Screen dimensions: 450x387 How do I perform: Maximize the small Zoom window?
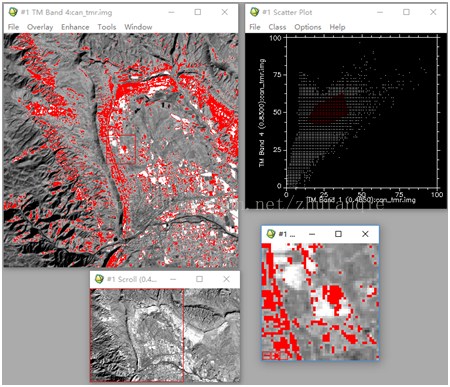pyautogui.click(x=338, y=234)
